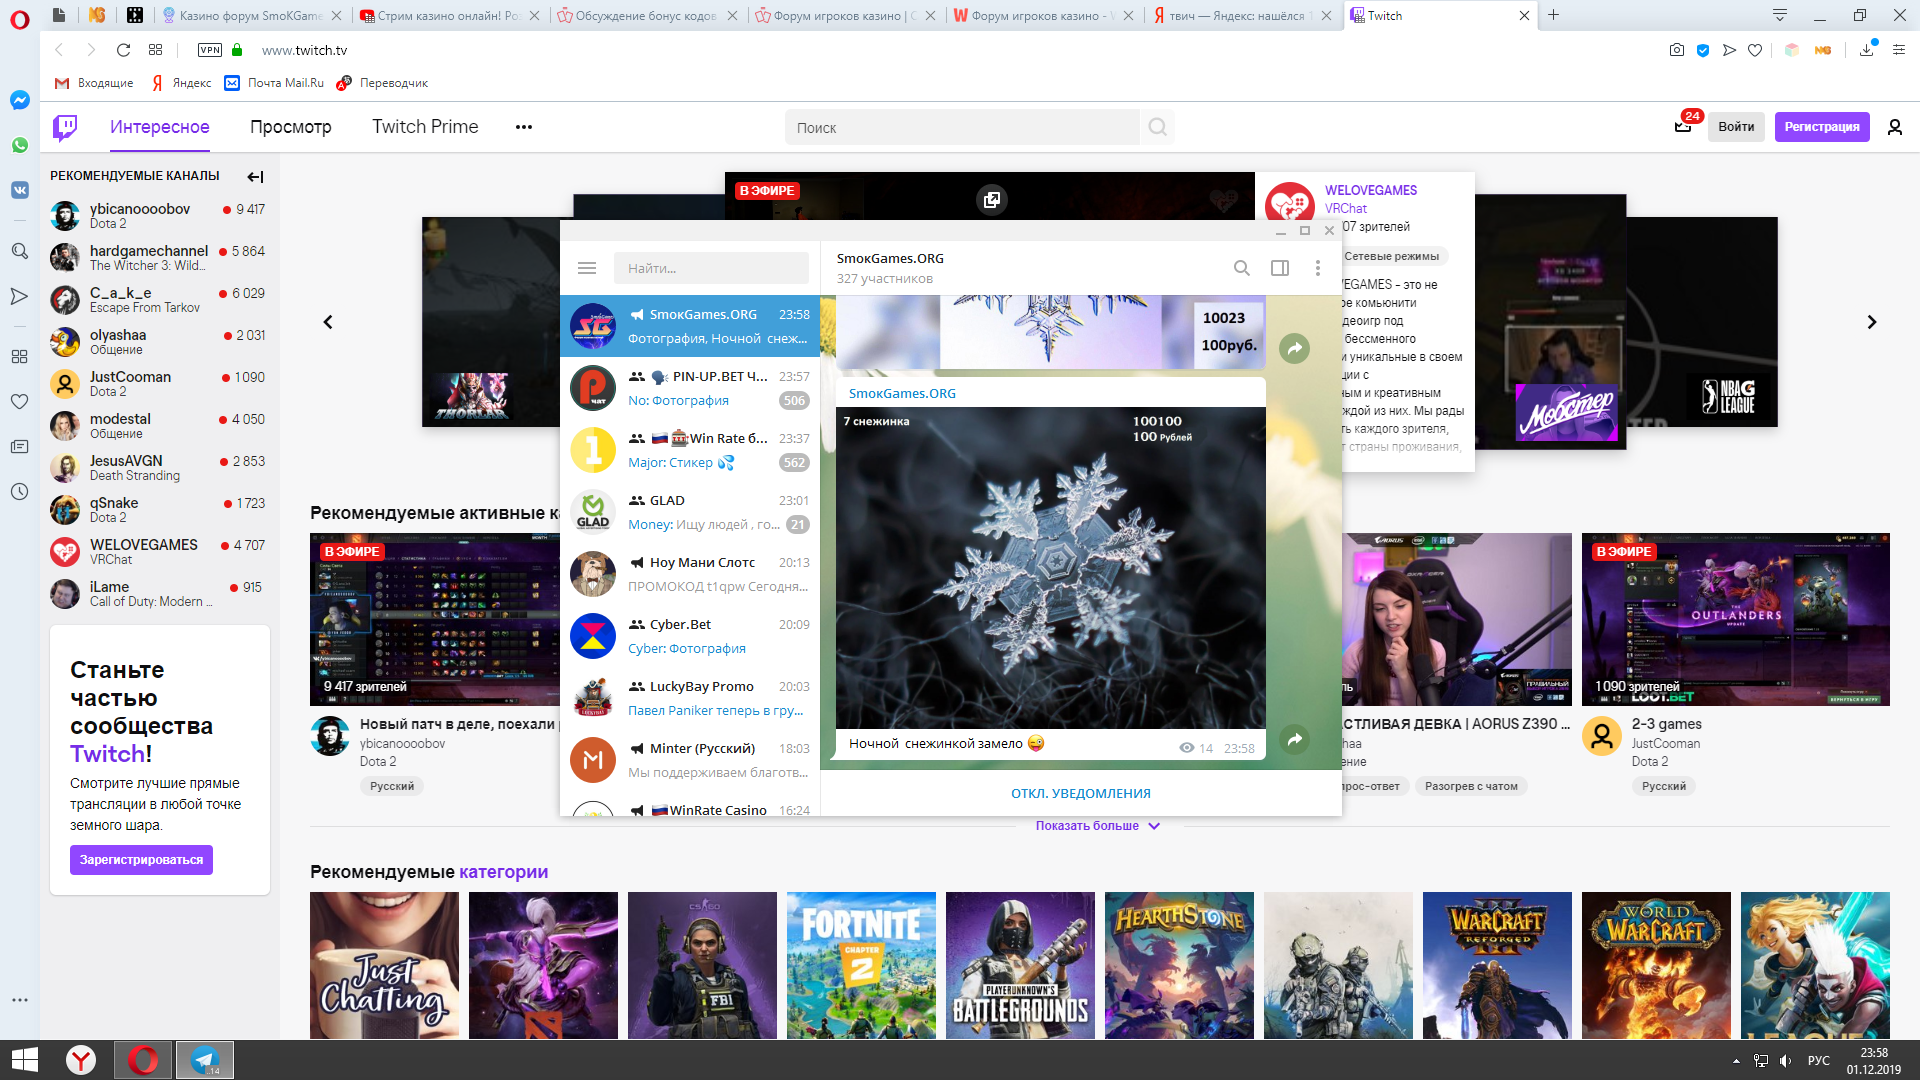The image size is (1920, 1080).
Task: Open a new browser tab
Action: pyautogui.click(x=1553, y=15)
